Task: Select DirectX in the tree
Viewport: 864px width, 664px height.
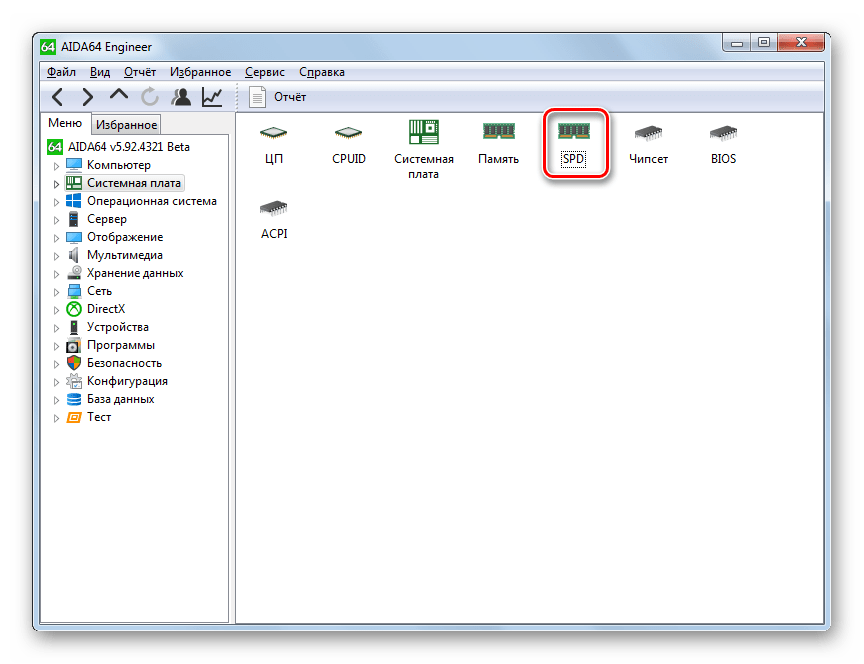Action: tap(105, 309)
